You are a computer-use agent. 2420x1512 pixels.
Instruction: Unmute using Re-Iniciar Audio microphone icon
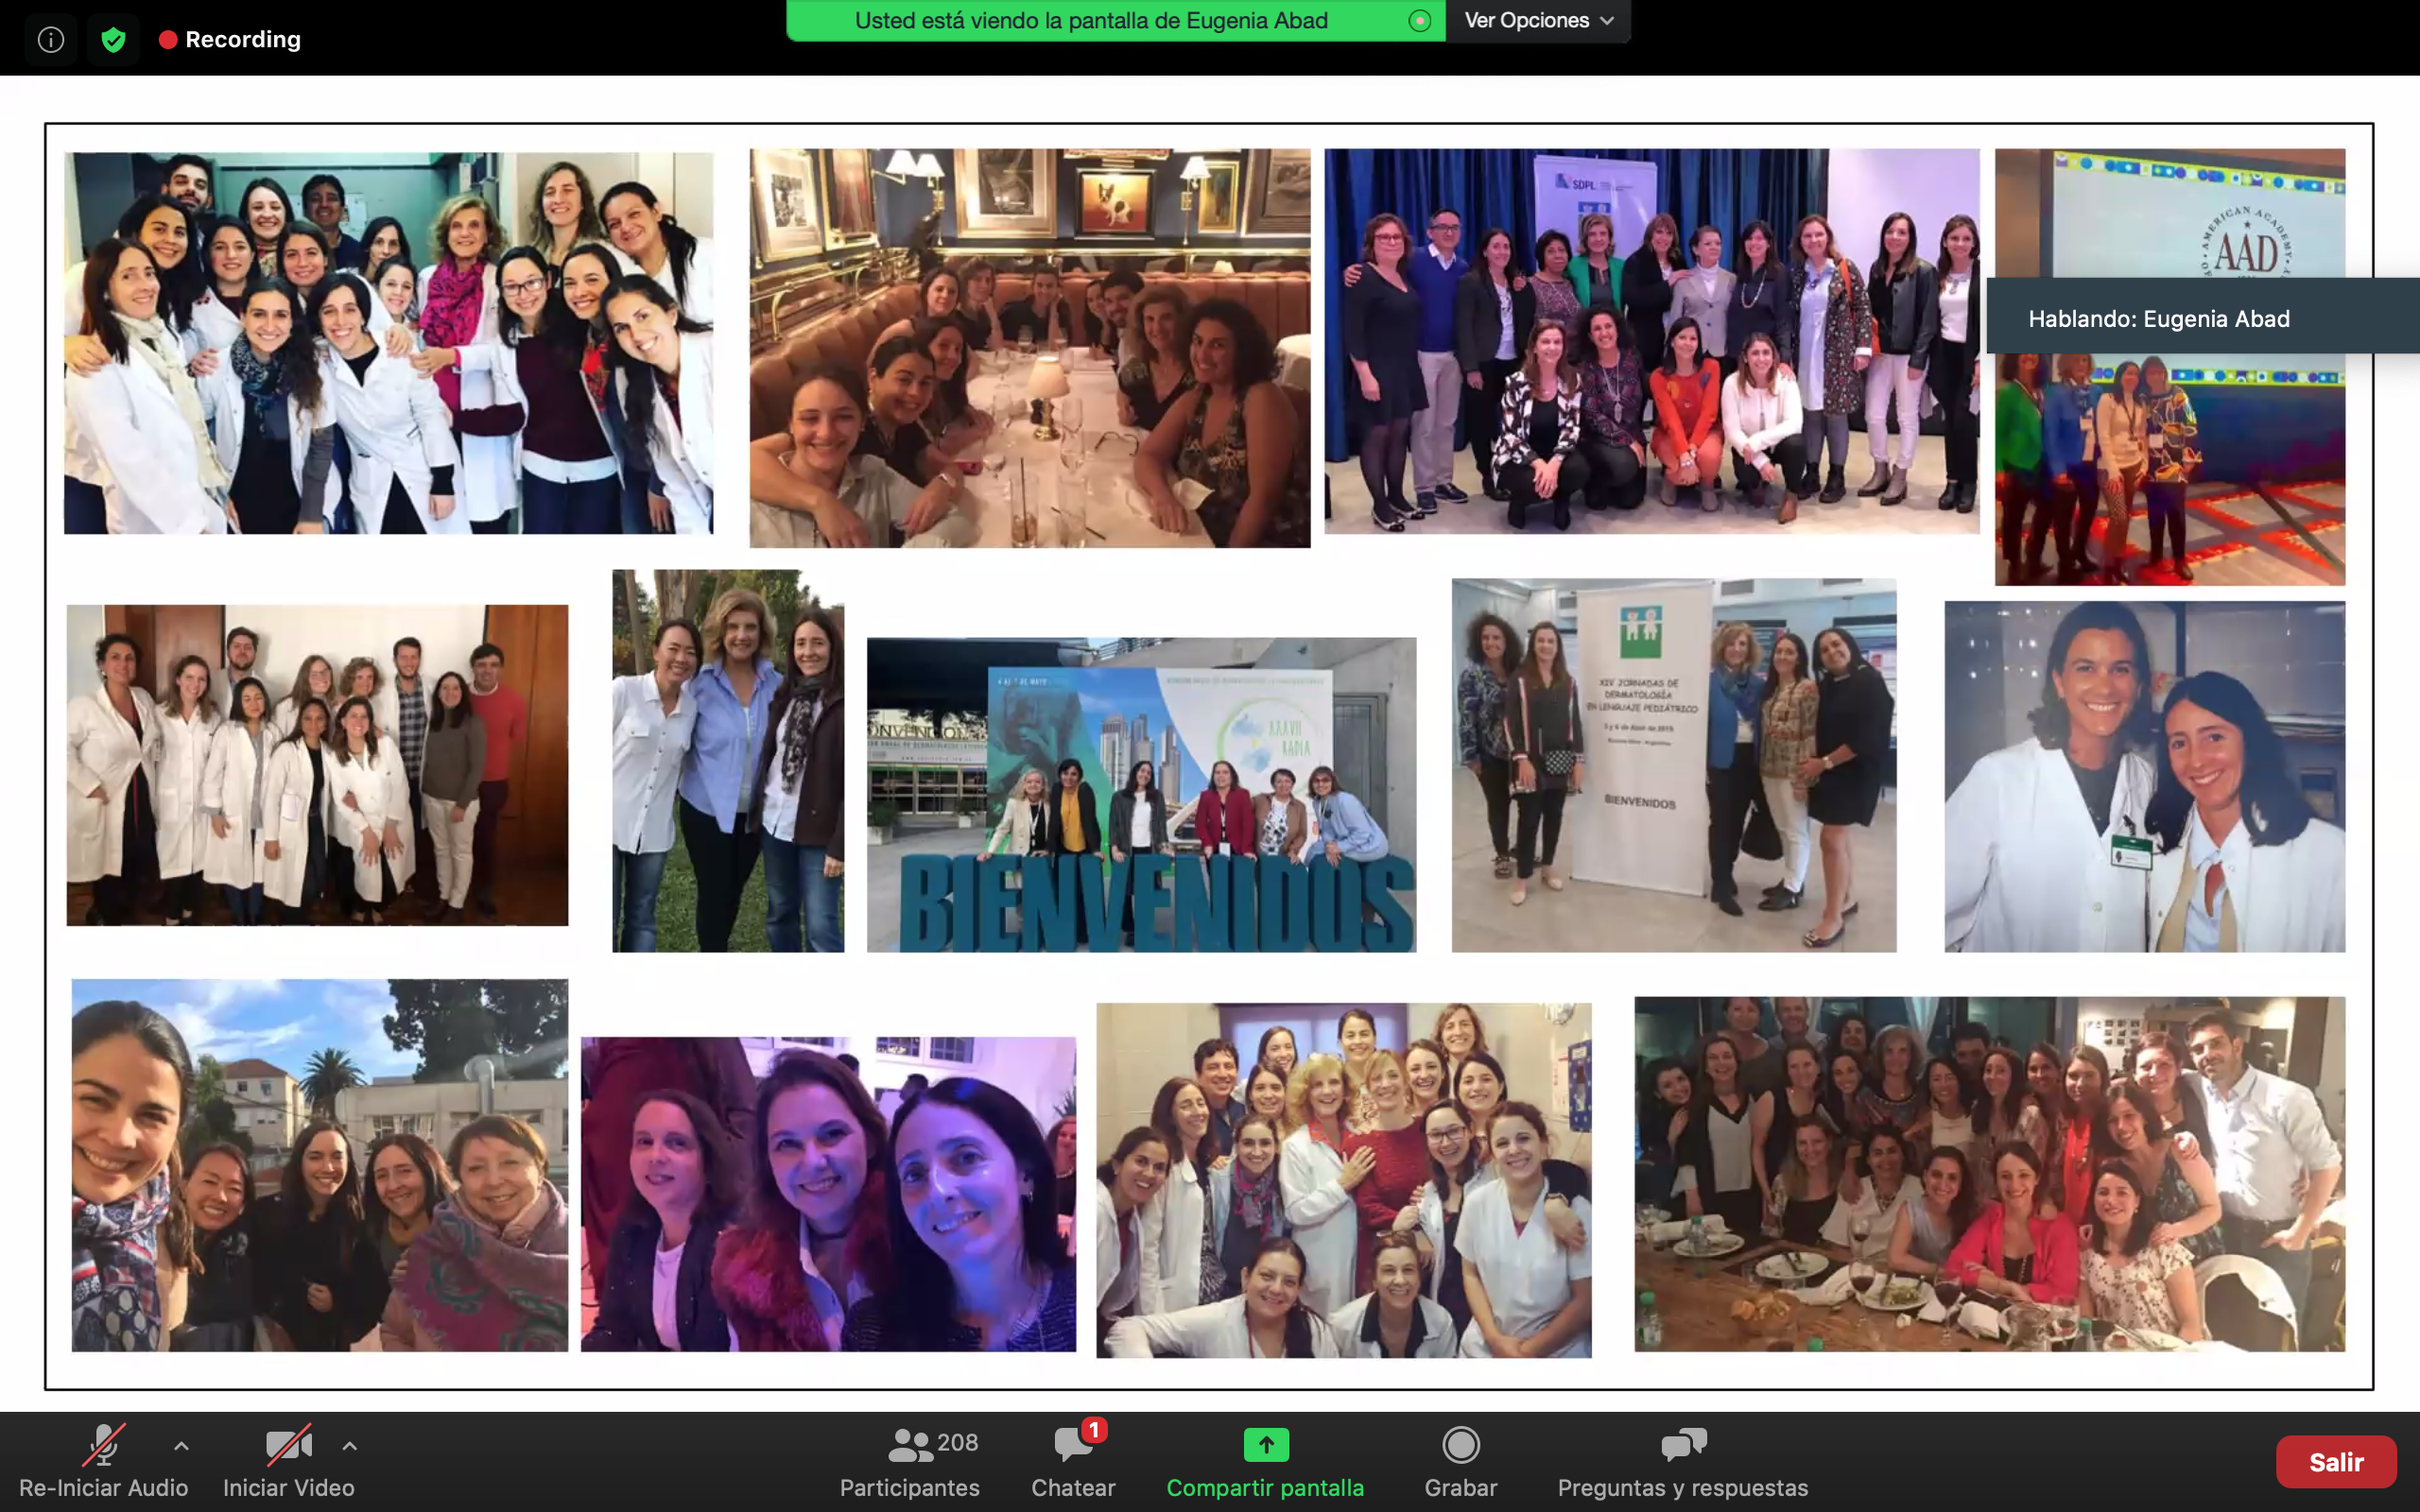click(103, 1446)
